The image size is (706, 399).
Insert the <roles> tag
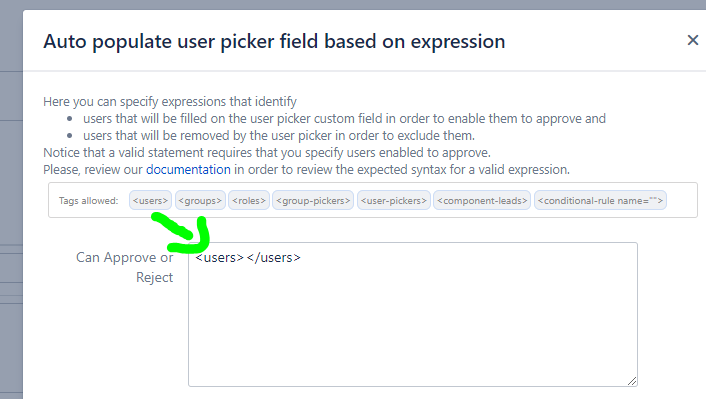(x=249, y=200)
